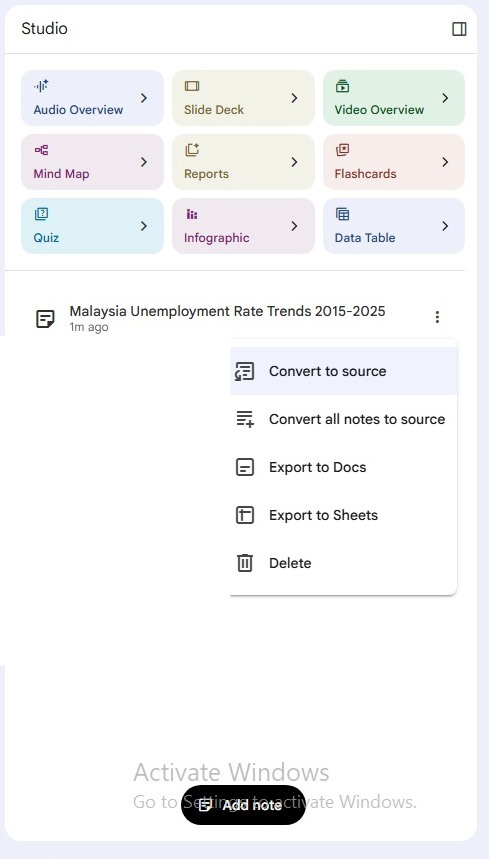Expand Reports options chevron
This screenshot has width=489, height=859.
(294, 162)
